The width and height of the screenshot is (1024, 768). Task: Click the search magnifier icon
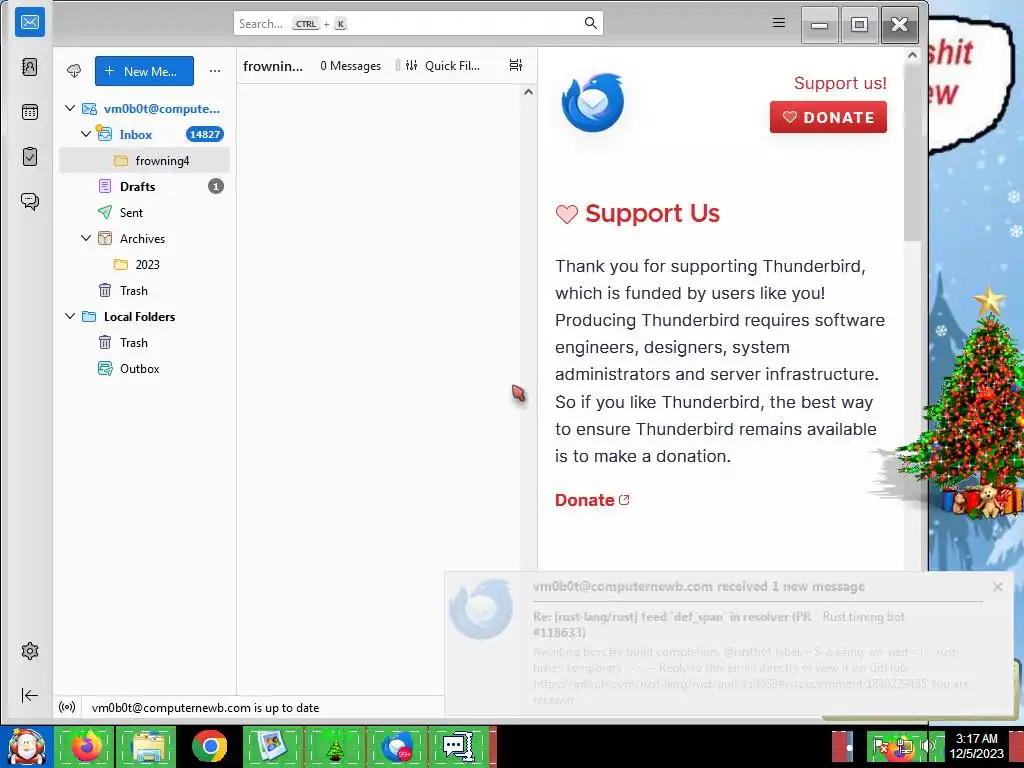[x=590, y=24]
